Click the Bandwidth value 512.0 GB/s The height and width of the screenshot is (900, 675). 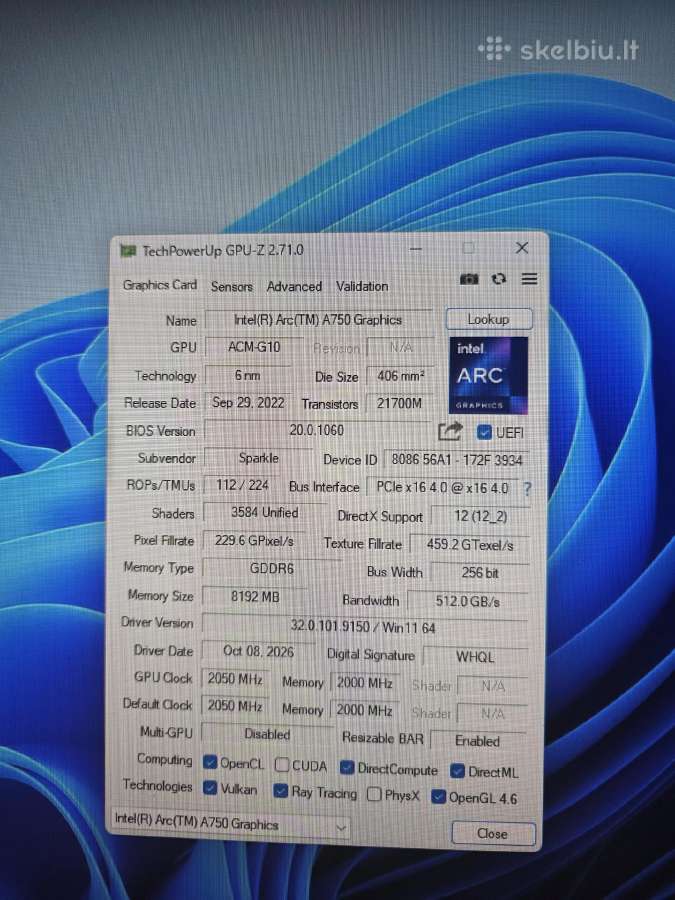click(467, 601)
